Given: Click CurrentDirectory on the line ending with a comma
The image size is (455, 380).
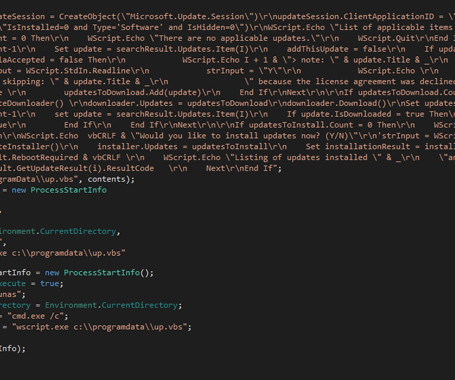Looking at the screenshot, I should 78,231.
